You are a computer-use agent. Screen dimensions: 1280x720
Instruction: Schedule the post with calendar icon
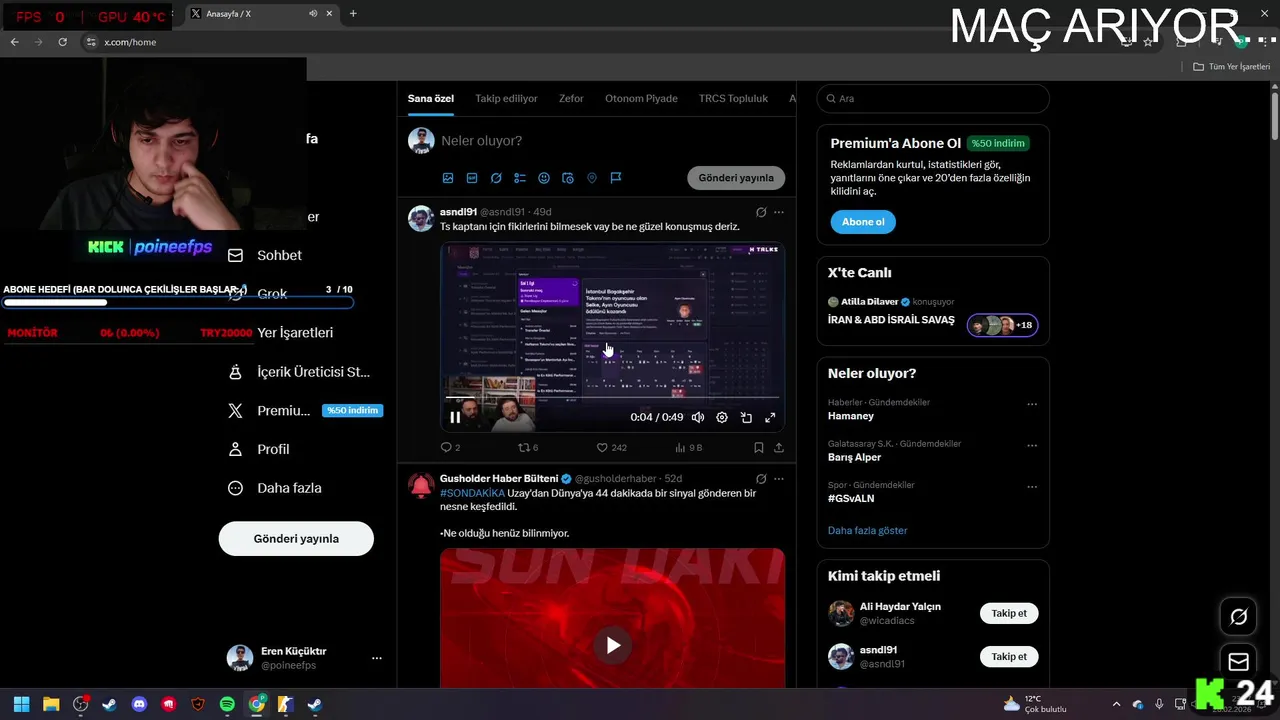568,178
